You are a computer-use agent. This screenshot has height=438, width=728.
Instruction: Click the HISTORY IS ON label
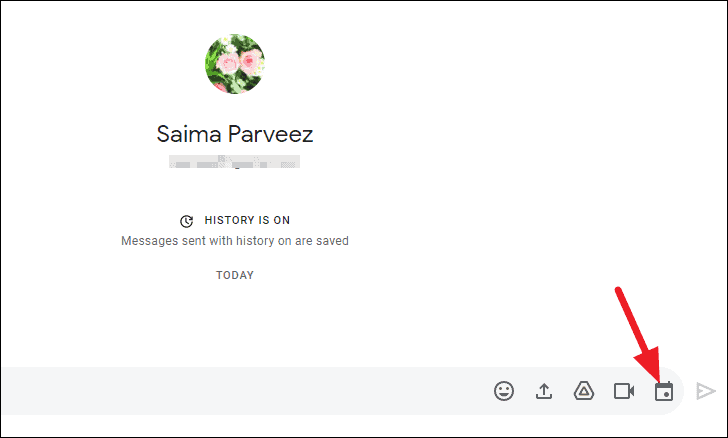click(x=247, y=220)
